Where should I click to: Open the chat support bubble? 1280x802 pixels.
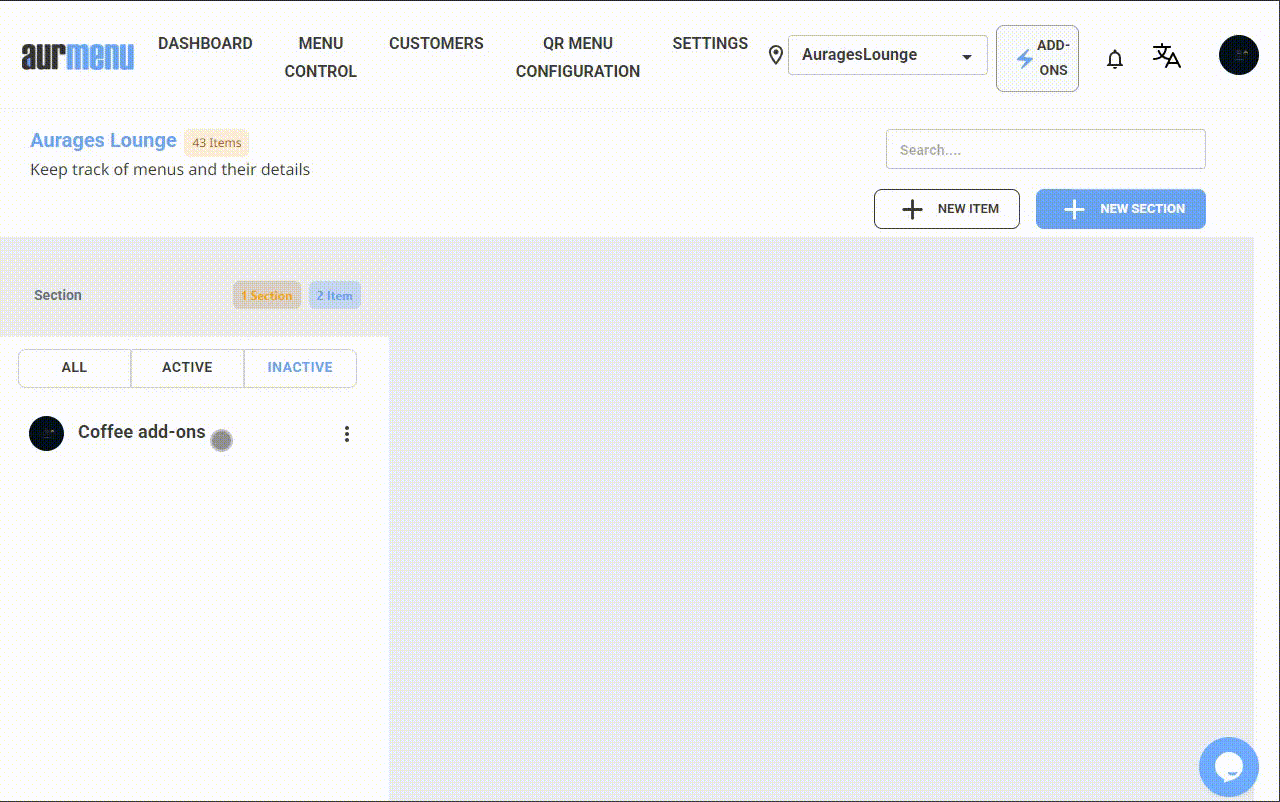(1228, 767)
